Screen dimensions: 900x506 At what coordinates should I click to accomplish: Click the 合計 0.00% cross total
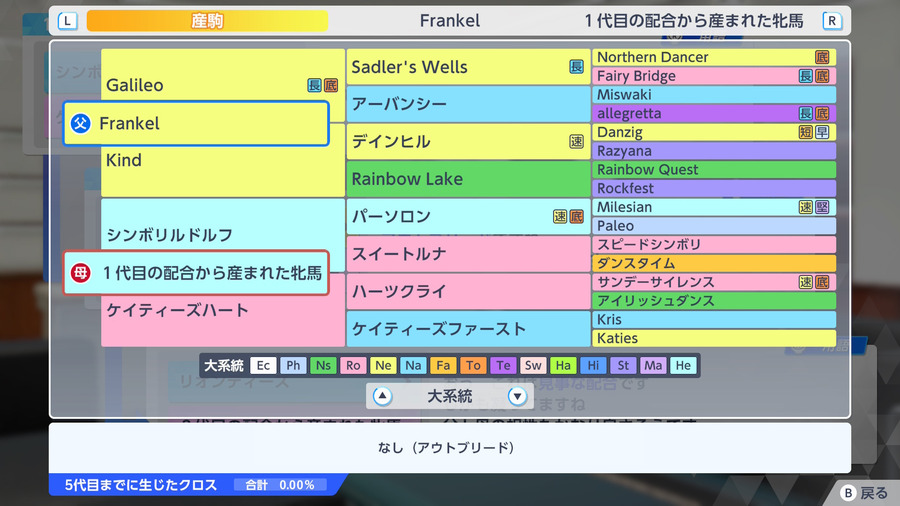(x=280, y=485)
